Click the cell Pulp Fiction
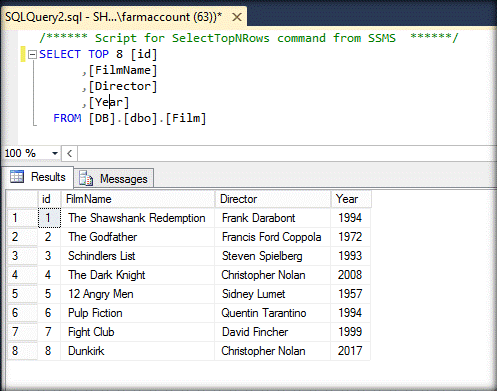Image resolution: width=497 pixels, height=391 pixels. pos(138,313)
